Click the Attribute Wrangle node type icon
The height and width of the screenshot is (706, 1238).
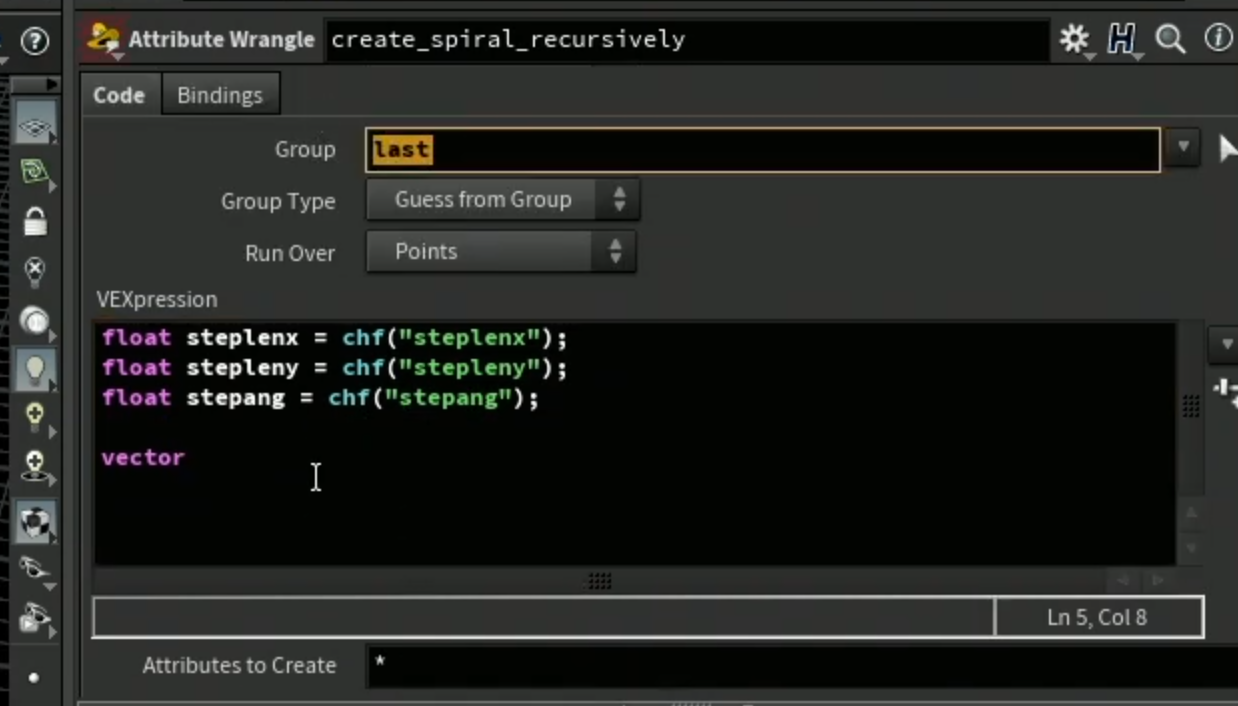(103, 40)
